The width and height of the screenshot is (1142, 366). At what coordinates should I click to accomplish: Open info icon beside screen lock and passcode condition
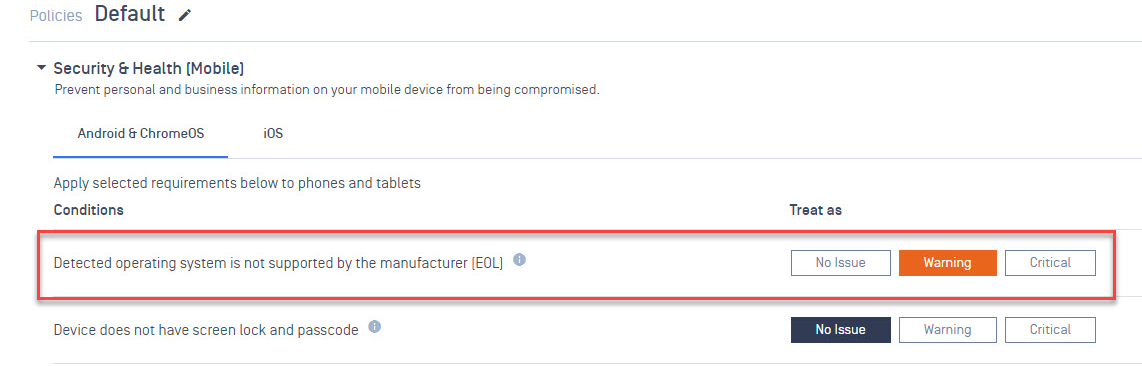[374, 327]
